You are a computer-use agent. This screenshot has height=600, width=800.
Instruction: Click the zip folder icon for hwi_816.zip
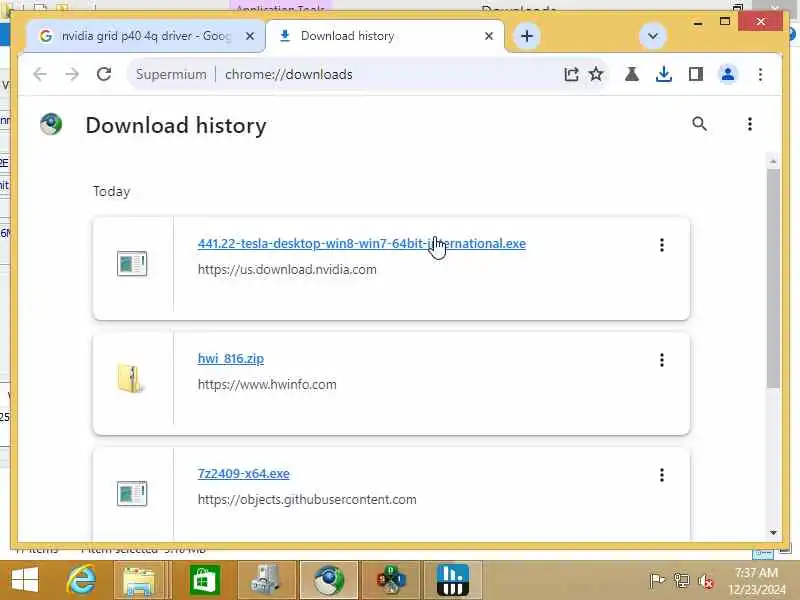point(131,379)
